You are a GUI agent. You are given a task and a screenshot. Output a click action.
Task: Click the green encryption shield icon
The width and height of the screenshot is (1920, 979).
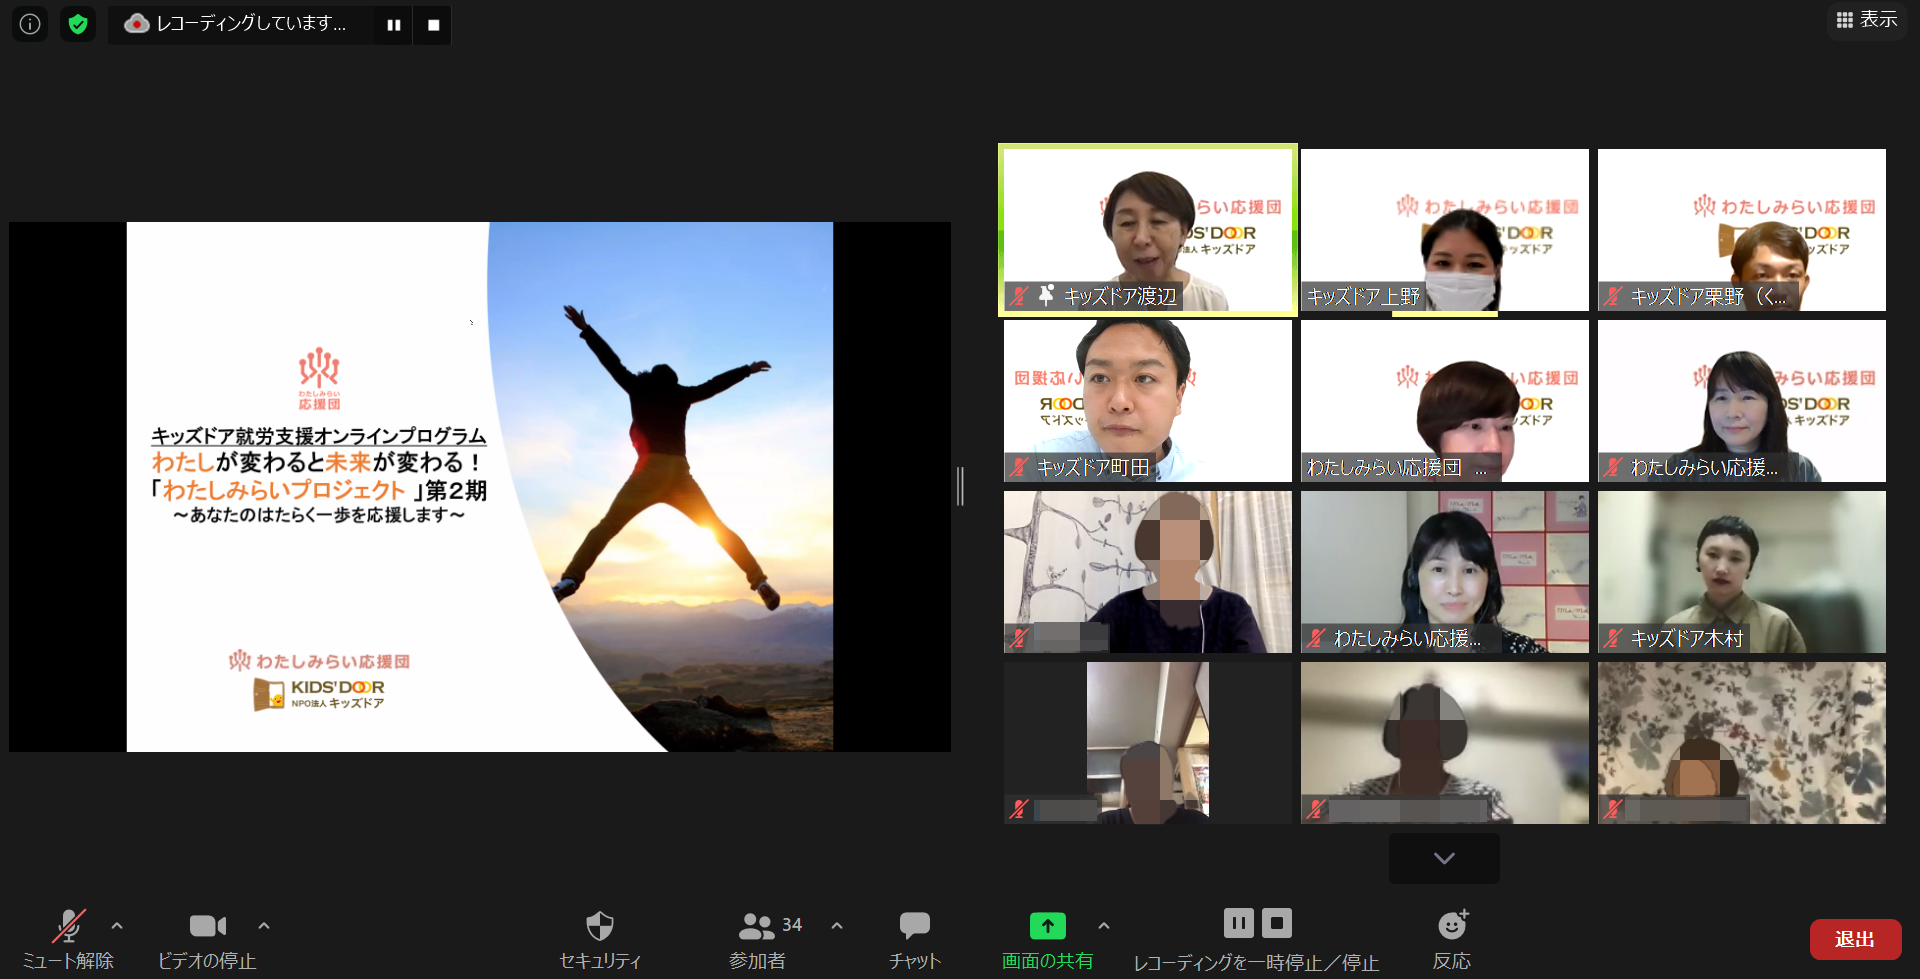tap(78, 24)
